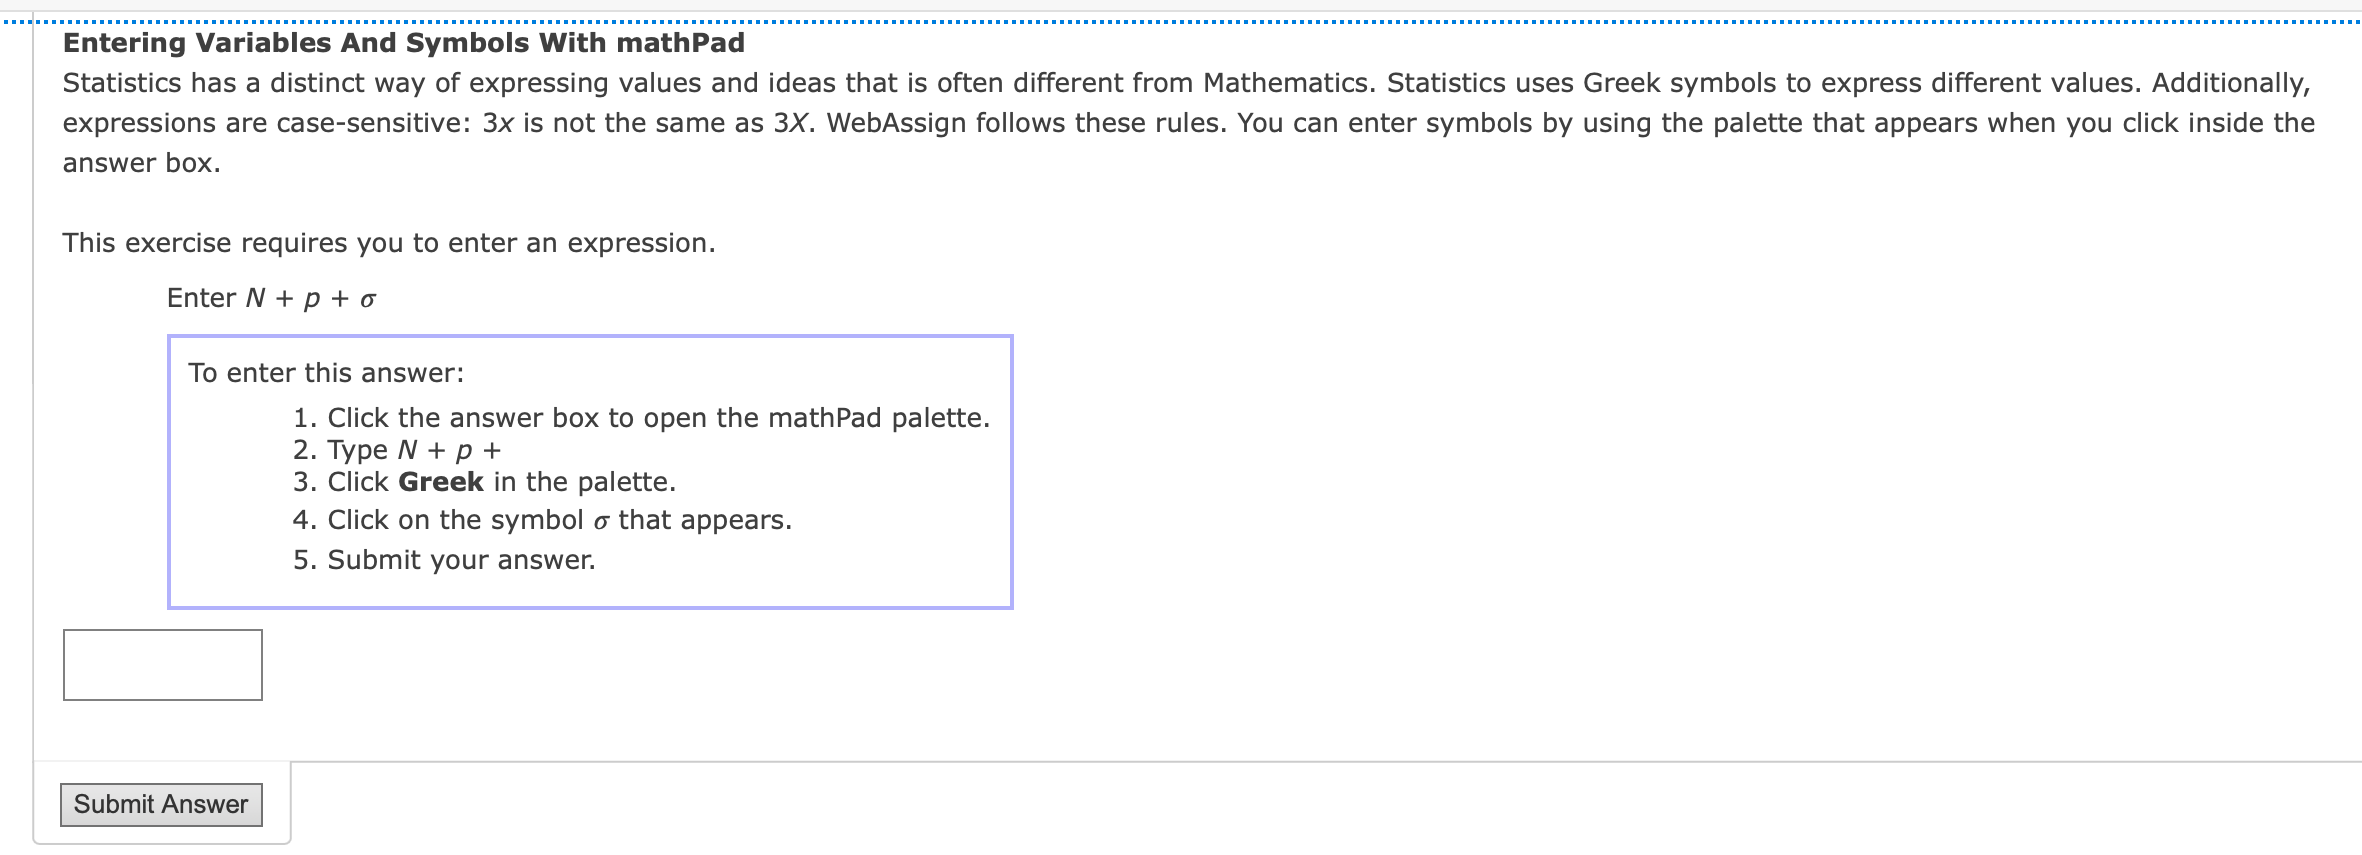The width and height of the screenshot is (2362, 855).
Task: Click the answer box to open mathPad palette
Action: [x=160, y=663]
